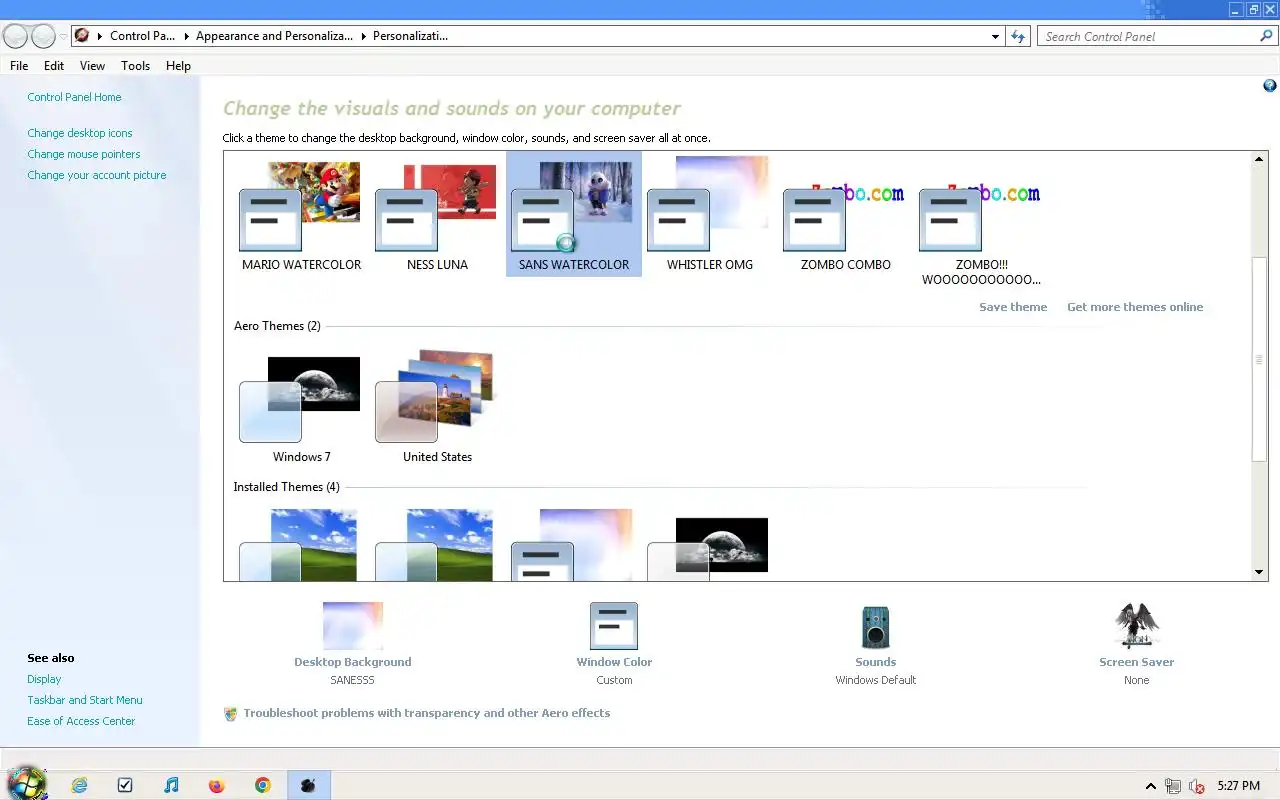Open the Help menu
Viewport: 1280px width, 800px height.
178,66
